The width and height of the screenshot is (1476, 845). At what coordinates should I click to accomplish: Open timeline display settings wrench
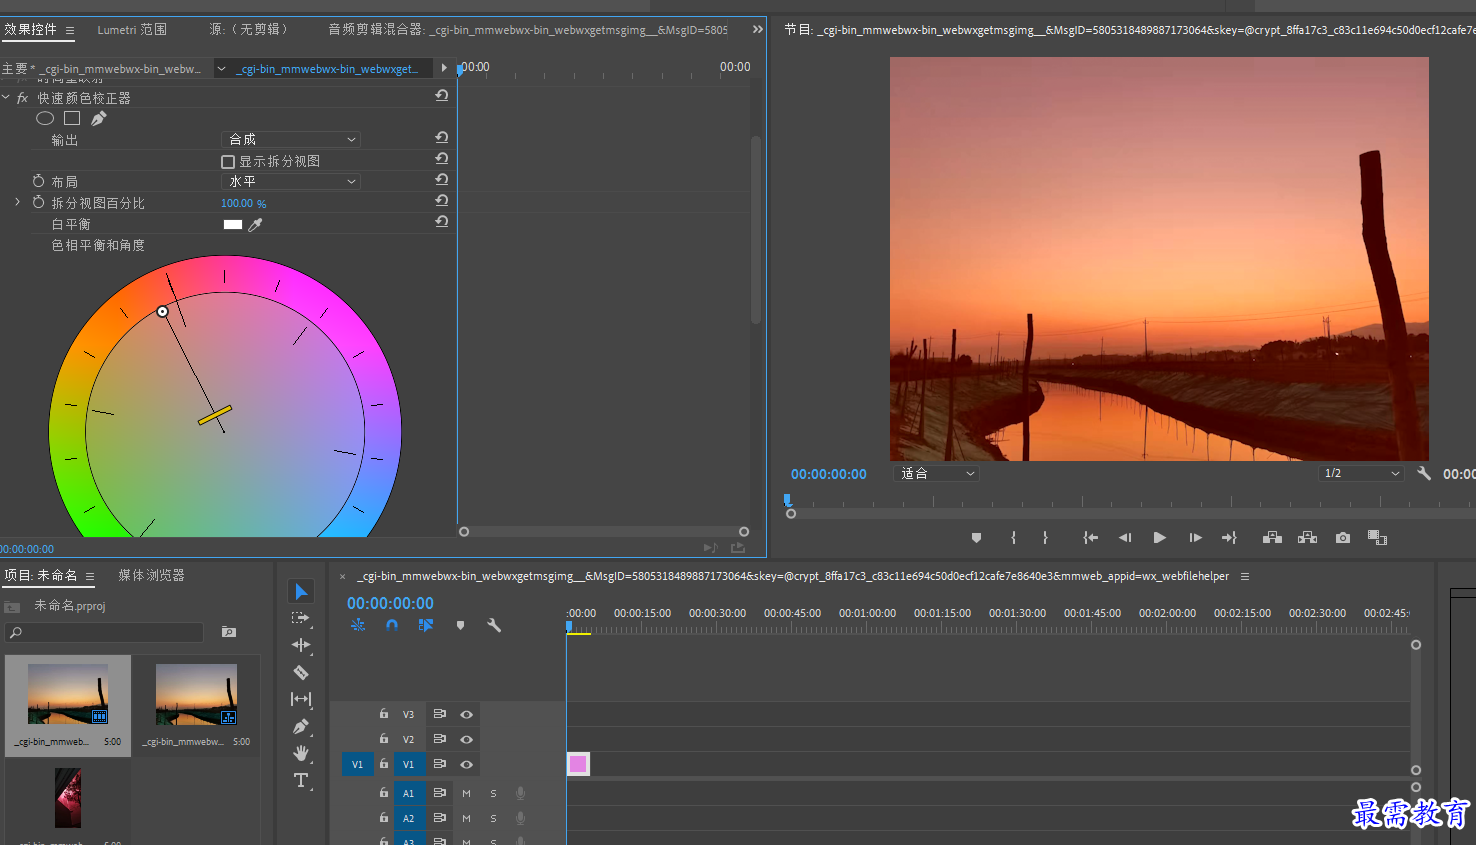(494, 625)
